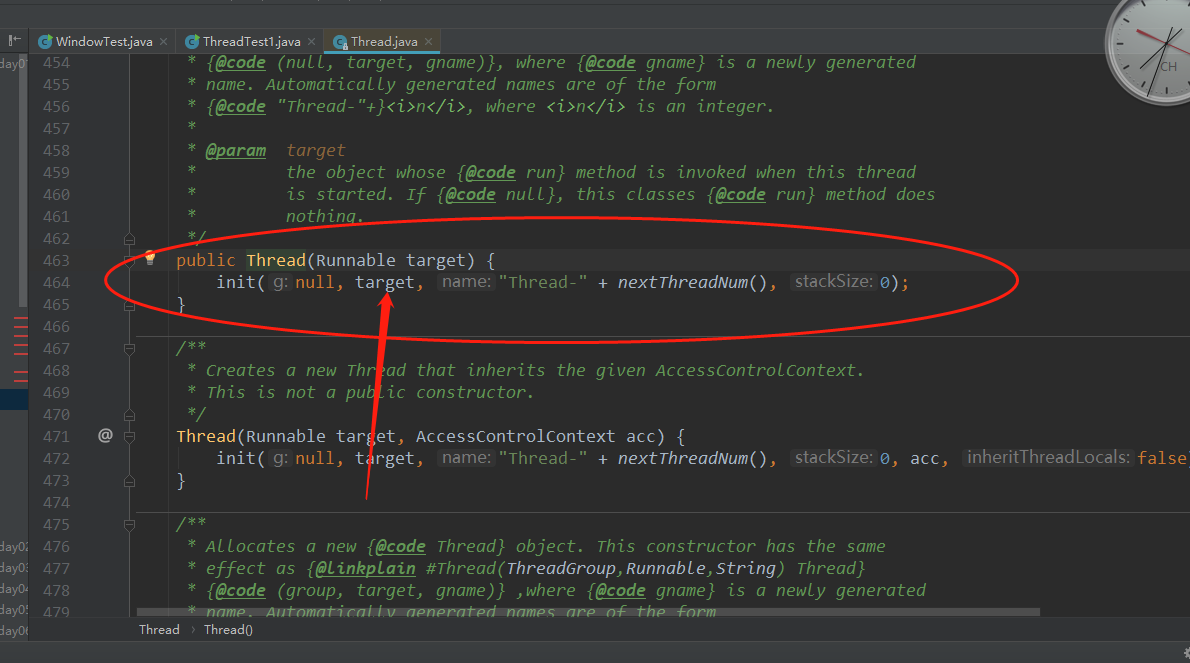Close the Thread.java tab

coord(428,42)
